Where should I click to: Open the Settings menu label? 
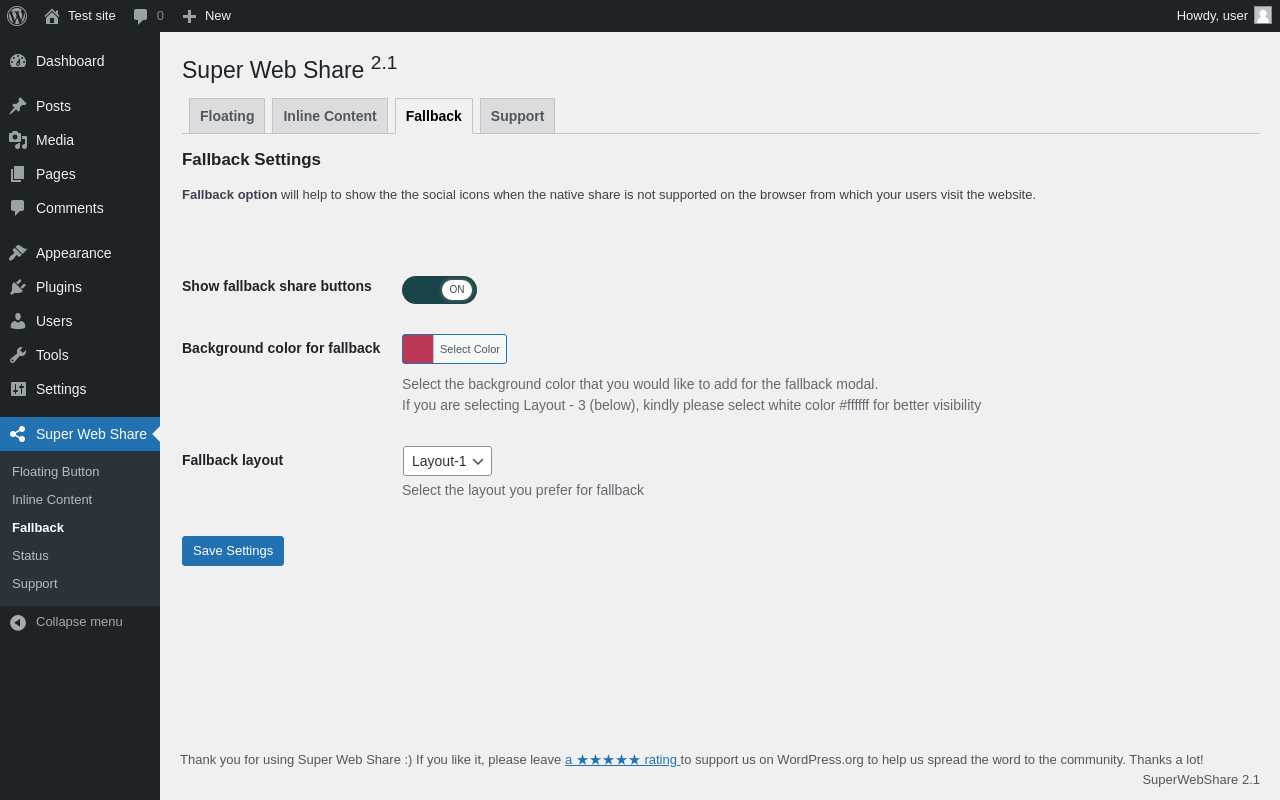pyautogui.click(x=61, y=389)
